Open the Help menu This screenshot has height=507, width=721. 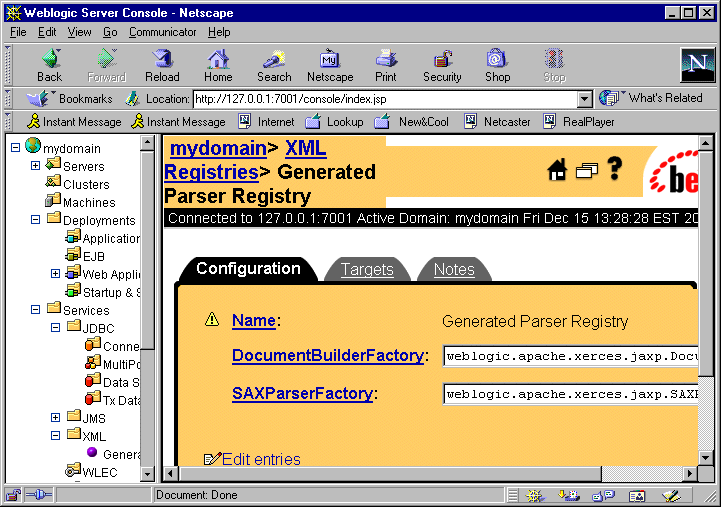[219, 32]
